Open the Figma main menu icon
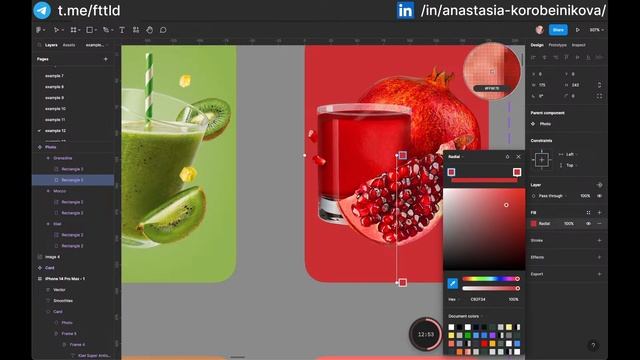This screenshot has height=360, width=640. click(39, 30)
